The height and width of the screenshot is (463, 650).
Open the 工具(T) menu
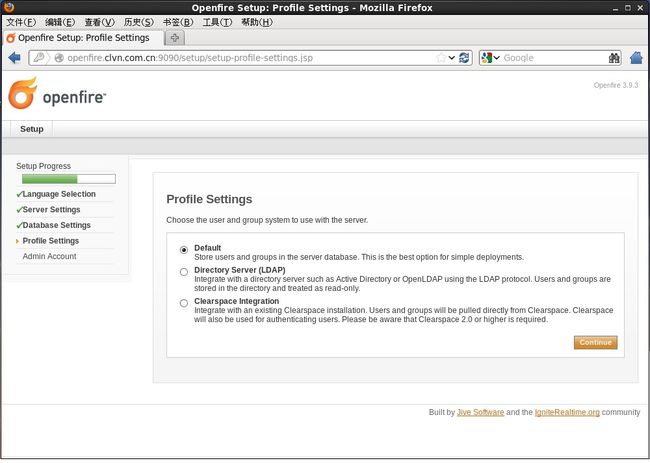coord(217,22)
